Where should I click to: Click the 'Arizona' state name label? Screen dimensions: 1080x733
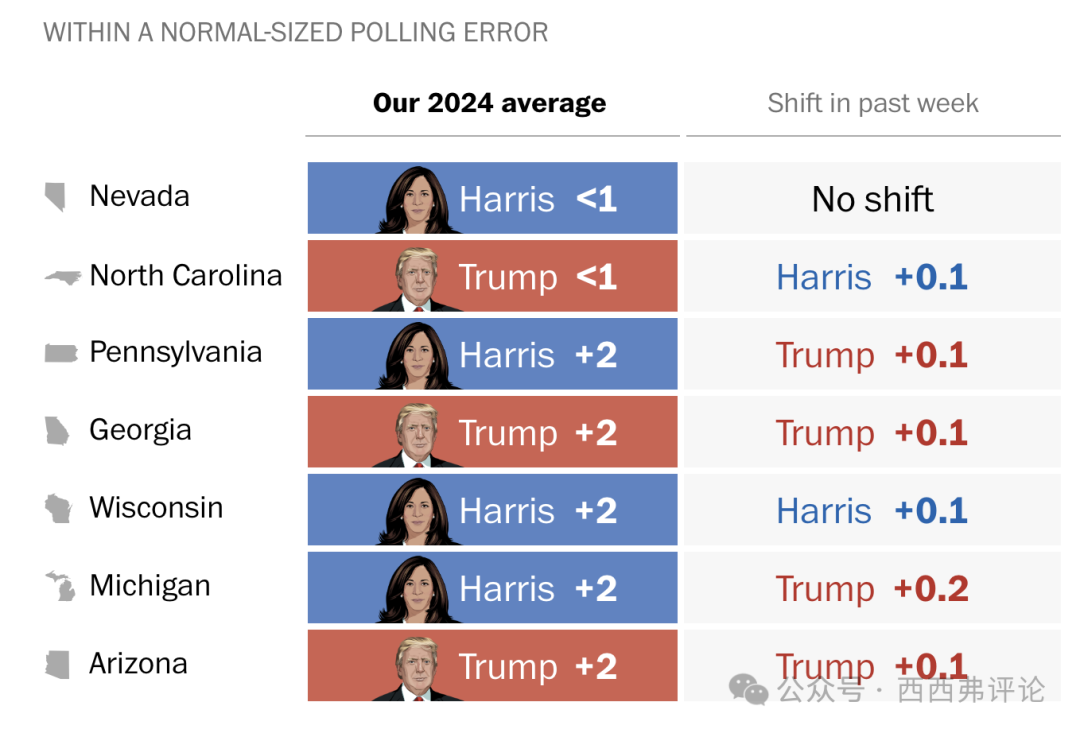(138, 664)
